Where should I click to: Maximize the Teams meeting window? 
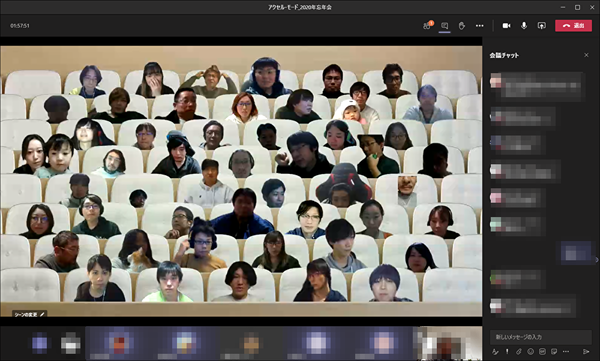coord(577,7)
